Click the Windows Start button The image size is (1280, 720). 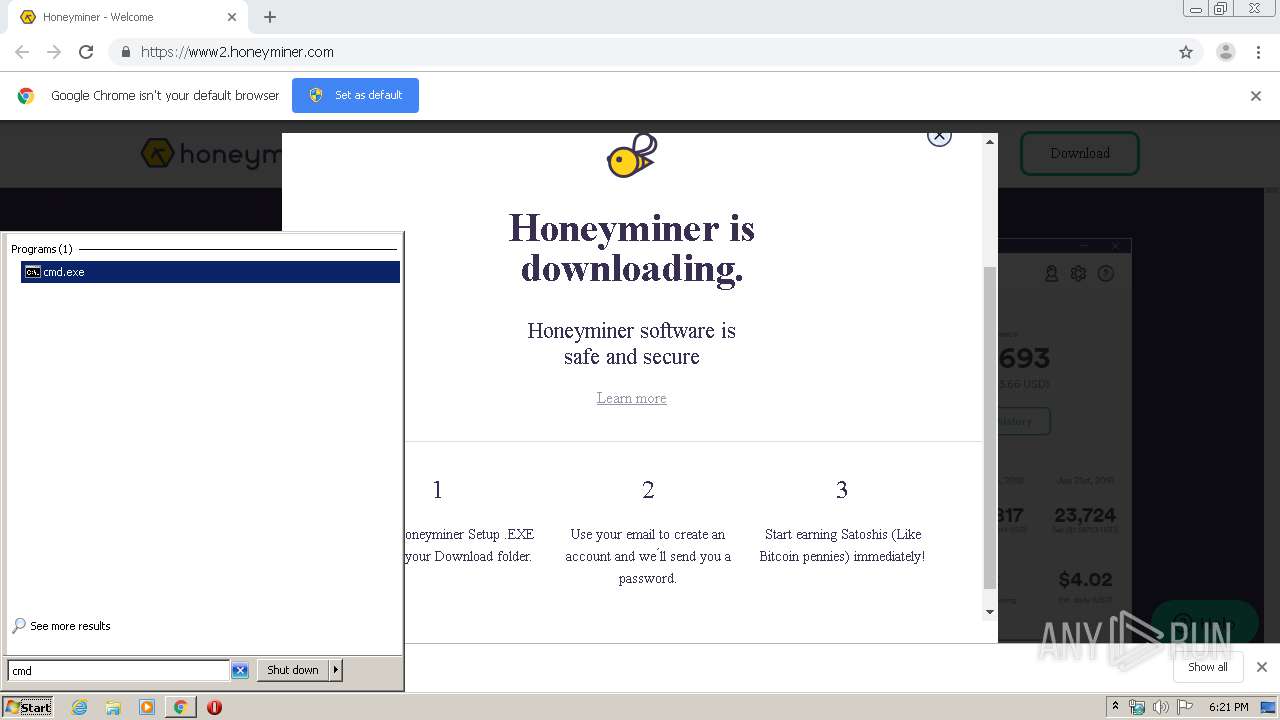pyautogui.click(x=28, y=707)
